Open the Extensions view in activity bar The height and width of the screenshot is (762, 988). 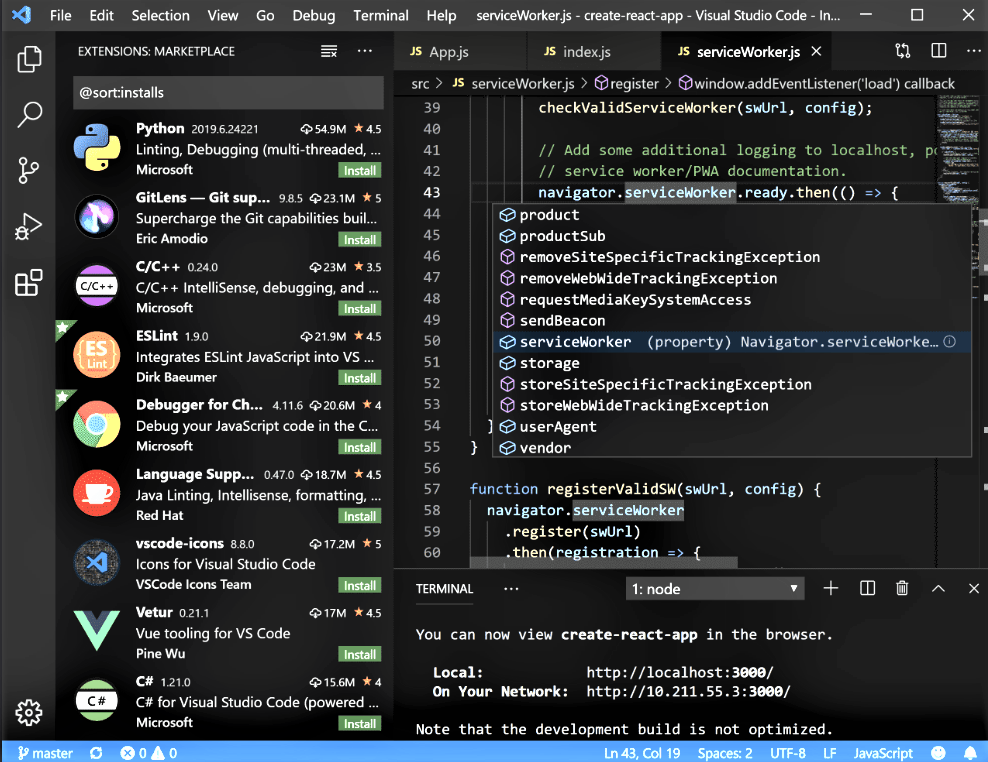click(x=29, y=282)
